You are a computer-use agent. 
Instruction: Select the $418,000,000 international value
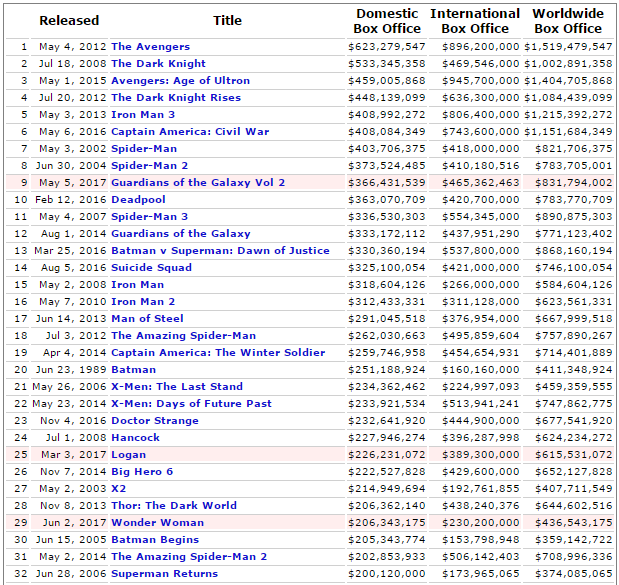[x=480, y=148]
